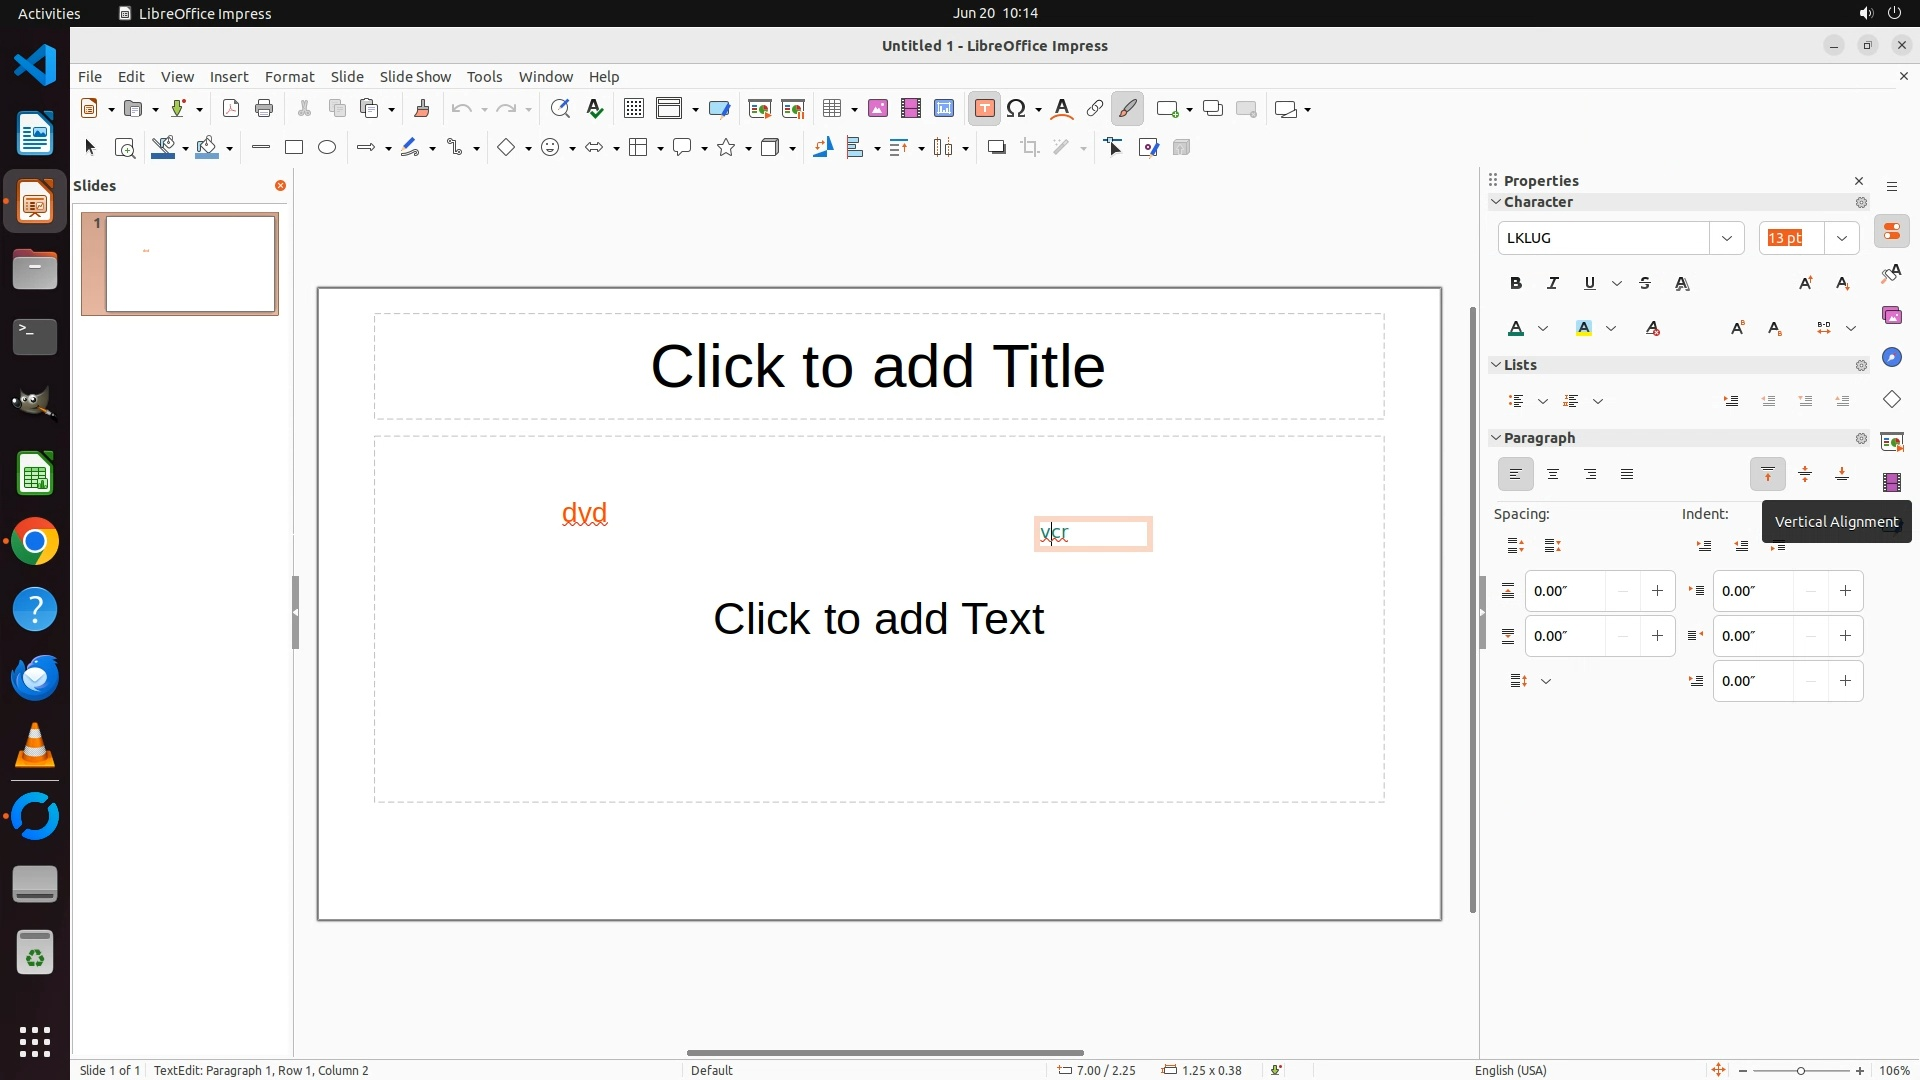This screenshot has height=1080, width=1920.
Task: Click the Export as PDF icon
Action: pyautogui.click(x=231, y=109)
